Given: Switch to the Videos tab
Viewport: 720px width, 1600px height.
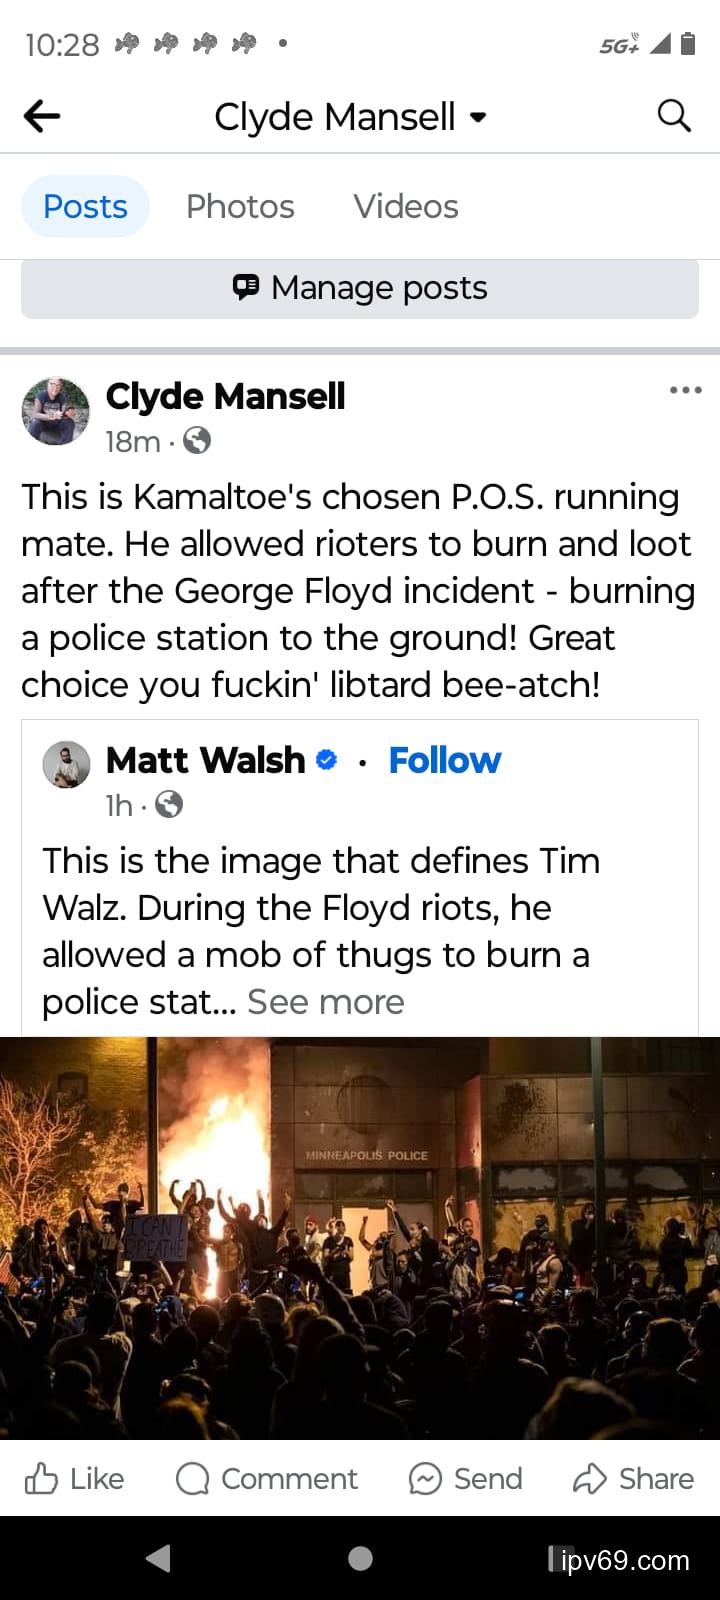Looking at the screenshot, I should tap(405, 206).
